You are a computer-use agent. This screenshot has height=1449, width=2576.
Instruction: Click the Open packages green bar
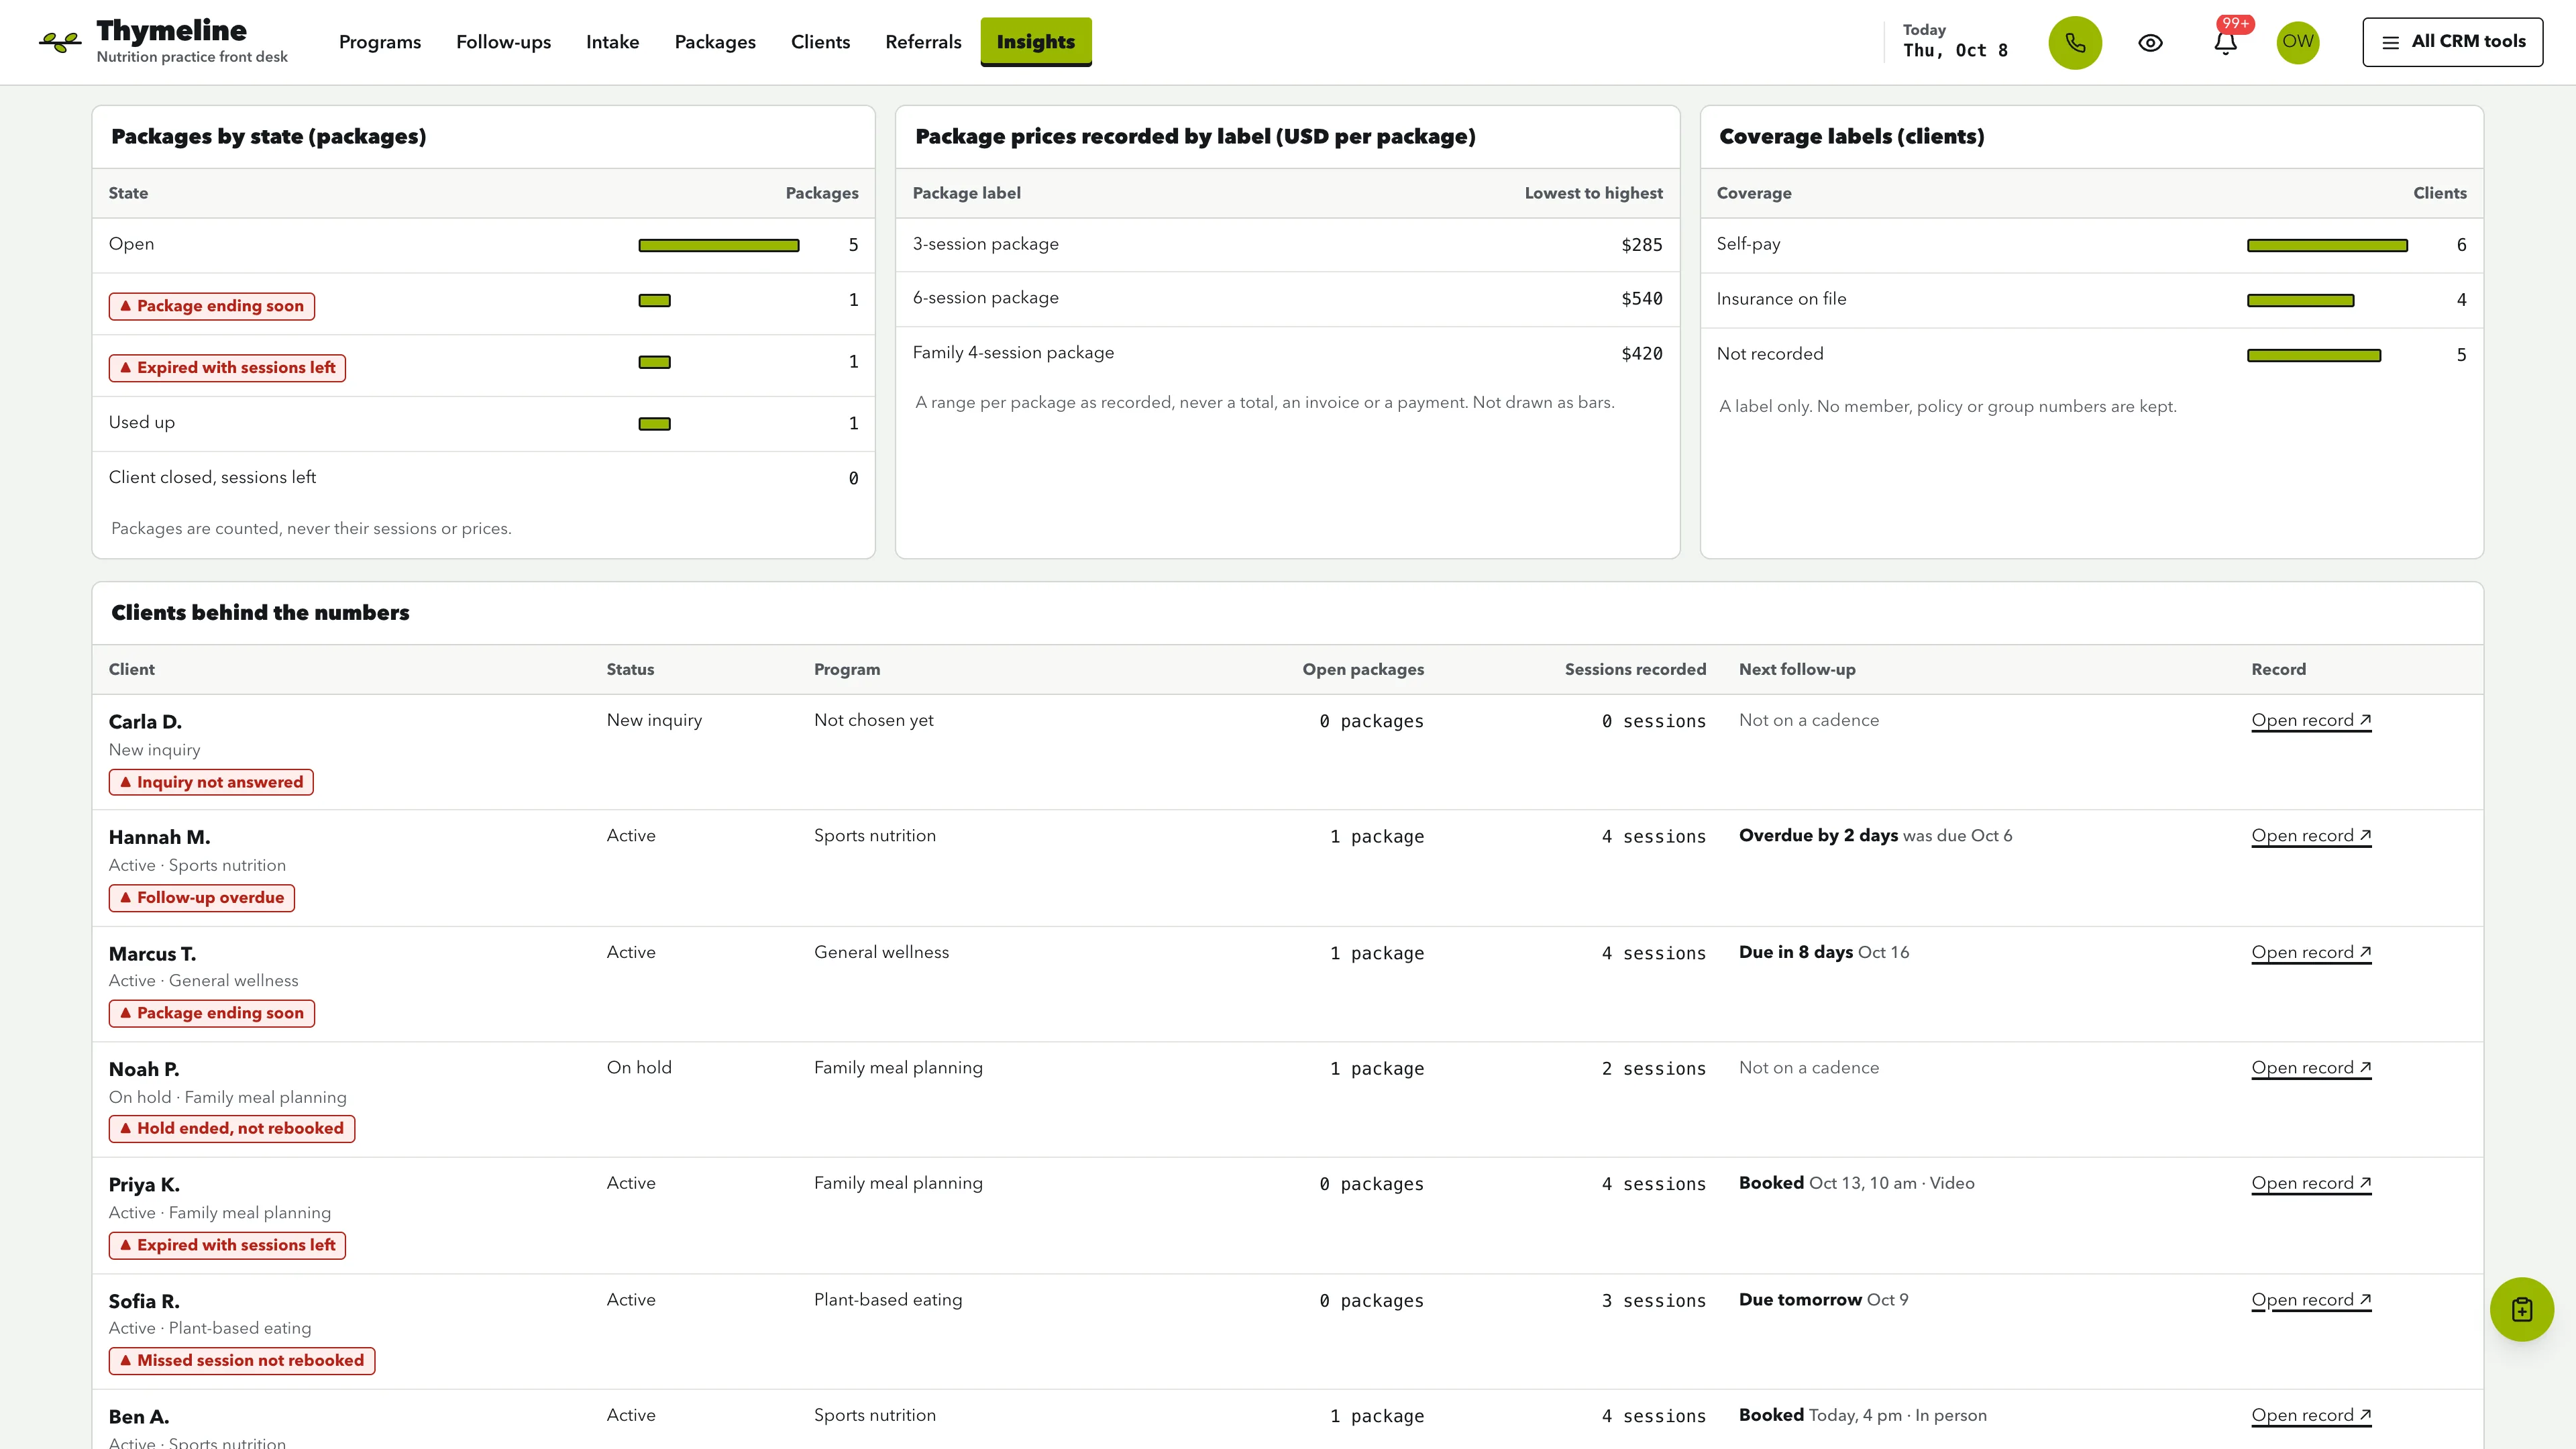(719, 245)
